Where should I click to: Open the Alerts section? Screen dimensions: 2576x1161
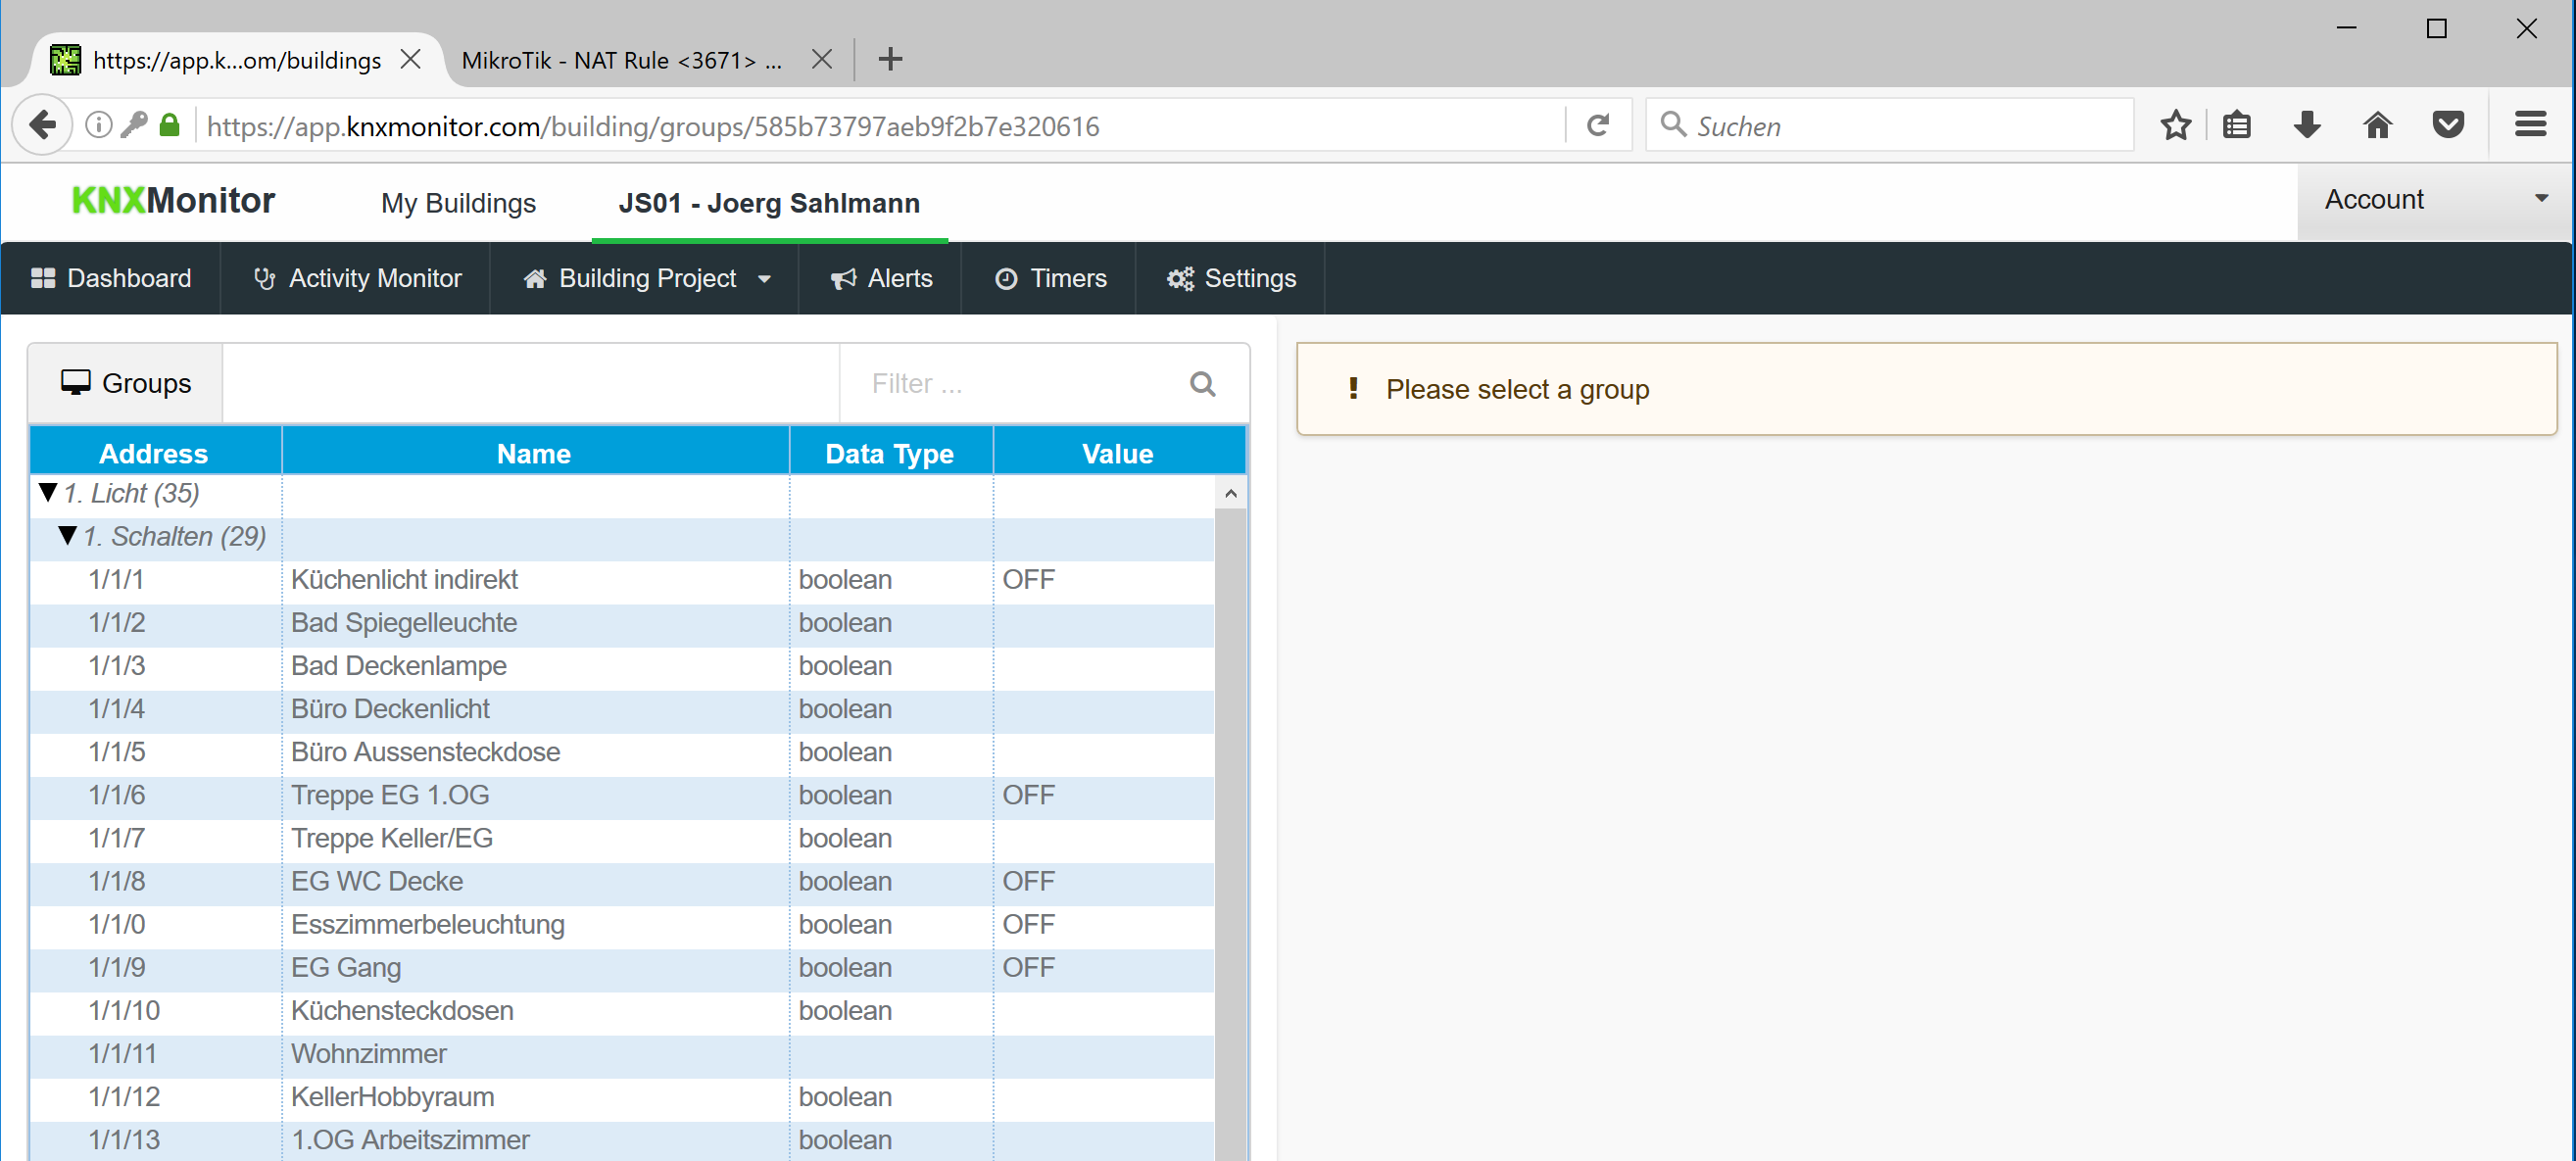tap(882, 279)
